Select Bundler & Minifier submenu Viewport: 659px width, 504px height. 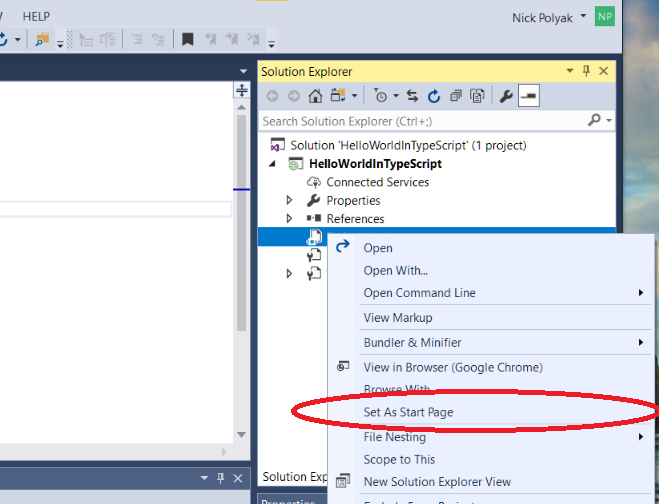491,343
